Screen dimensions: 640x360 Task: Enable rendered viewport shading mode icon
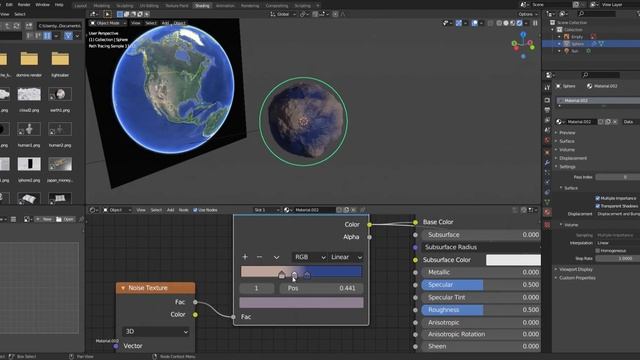click(x=519, y=23)
